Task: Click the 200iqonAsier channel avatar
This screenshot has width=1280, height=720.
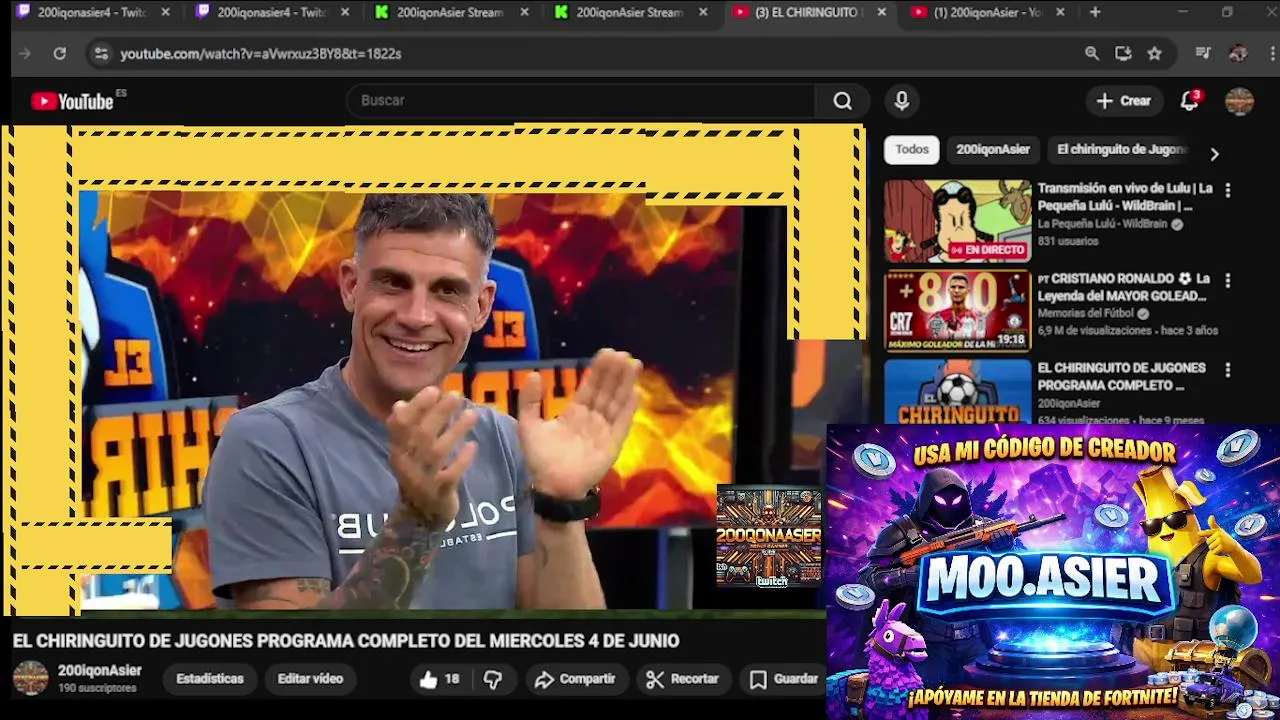Action: point(30,678)
